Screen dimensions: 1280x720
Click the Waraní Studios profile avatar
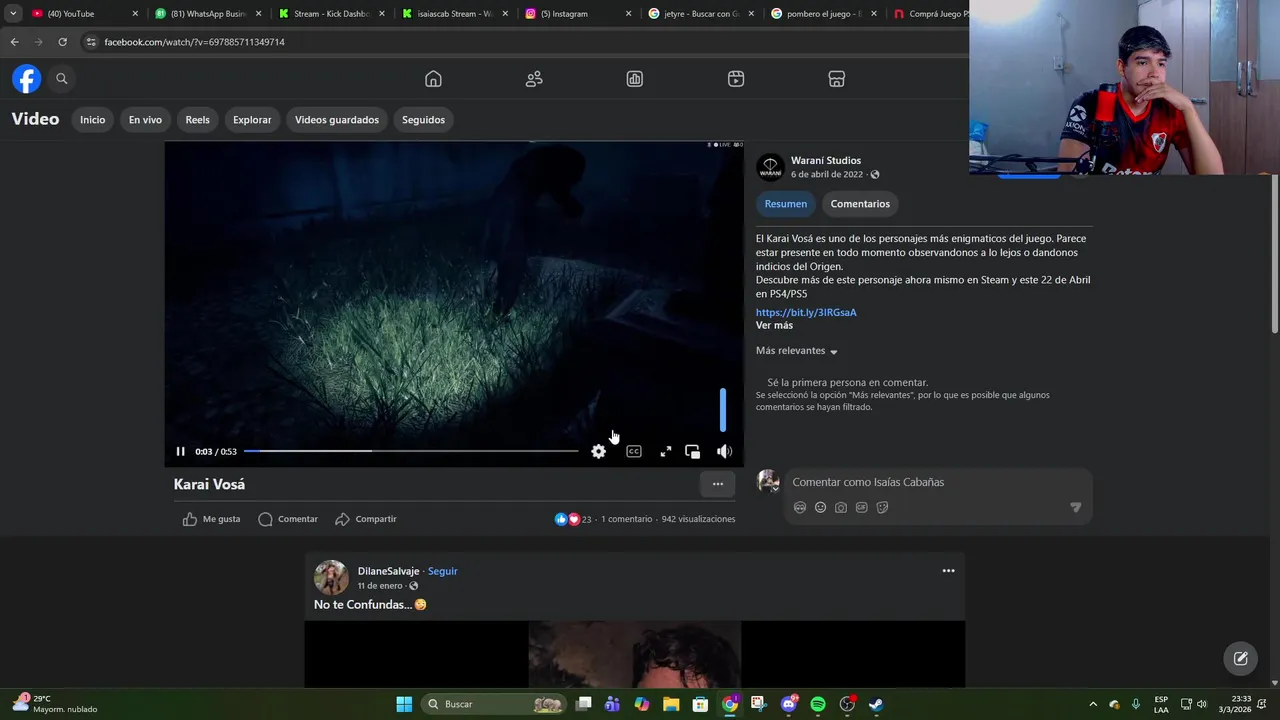(x=770, y=167)
